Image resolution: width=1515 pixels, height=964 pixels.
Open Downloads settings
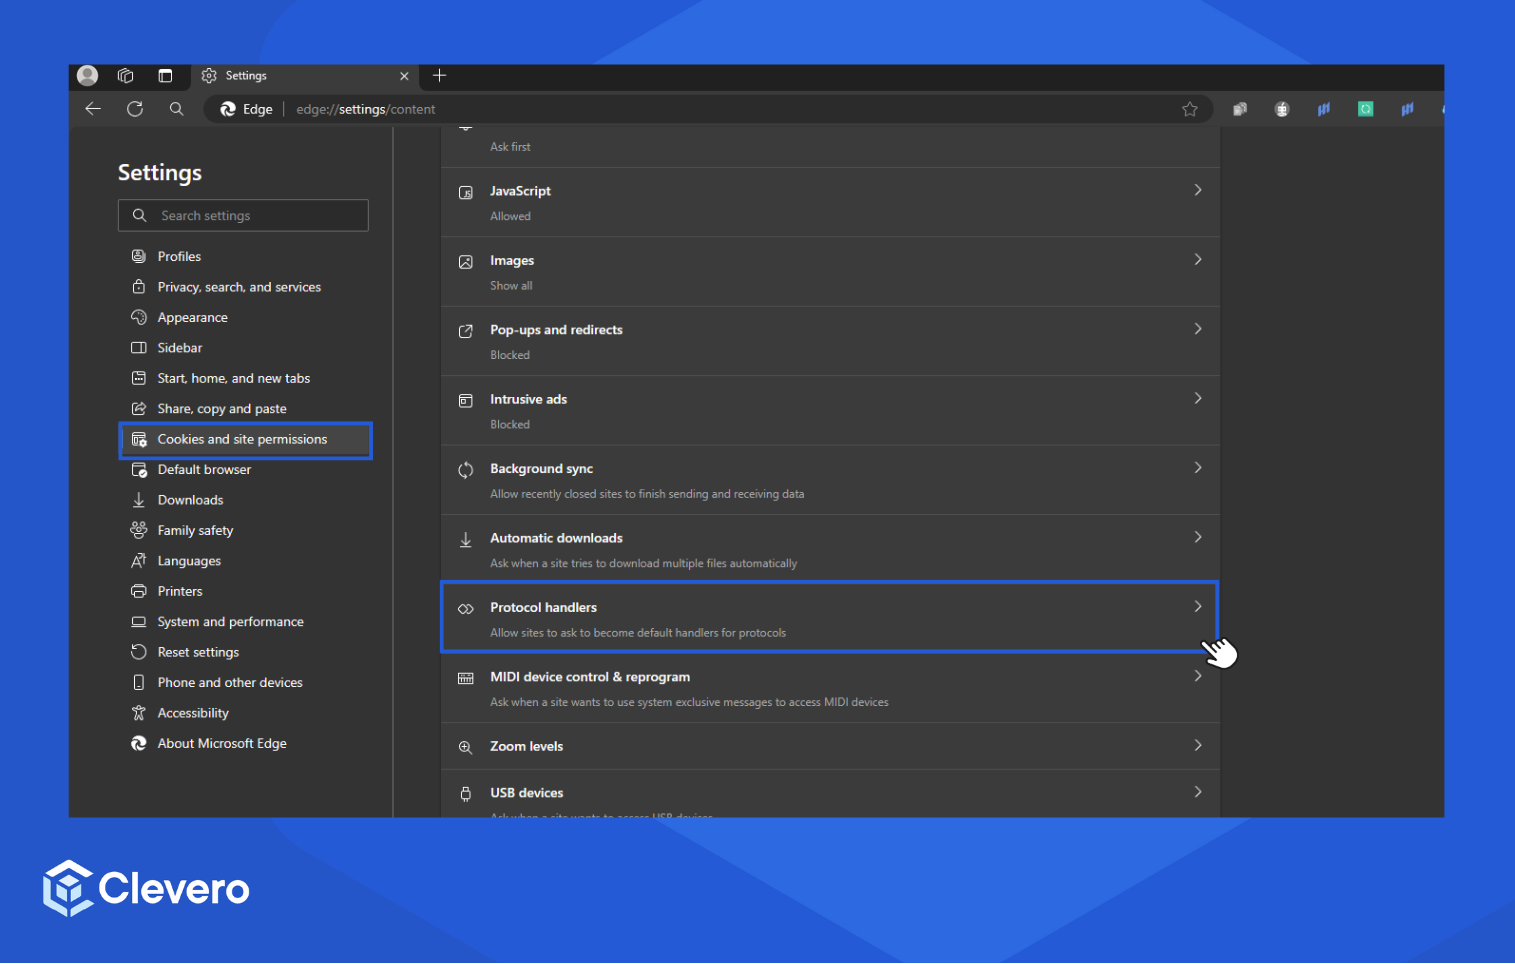point(190,500)
